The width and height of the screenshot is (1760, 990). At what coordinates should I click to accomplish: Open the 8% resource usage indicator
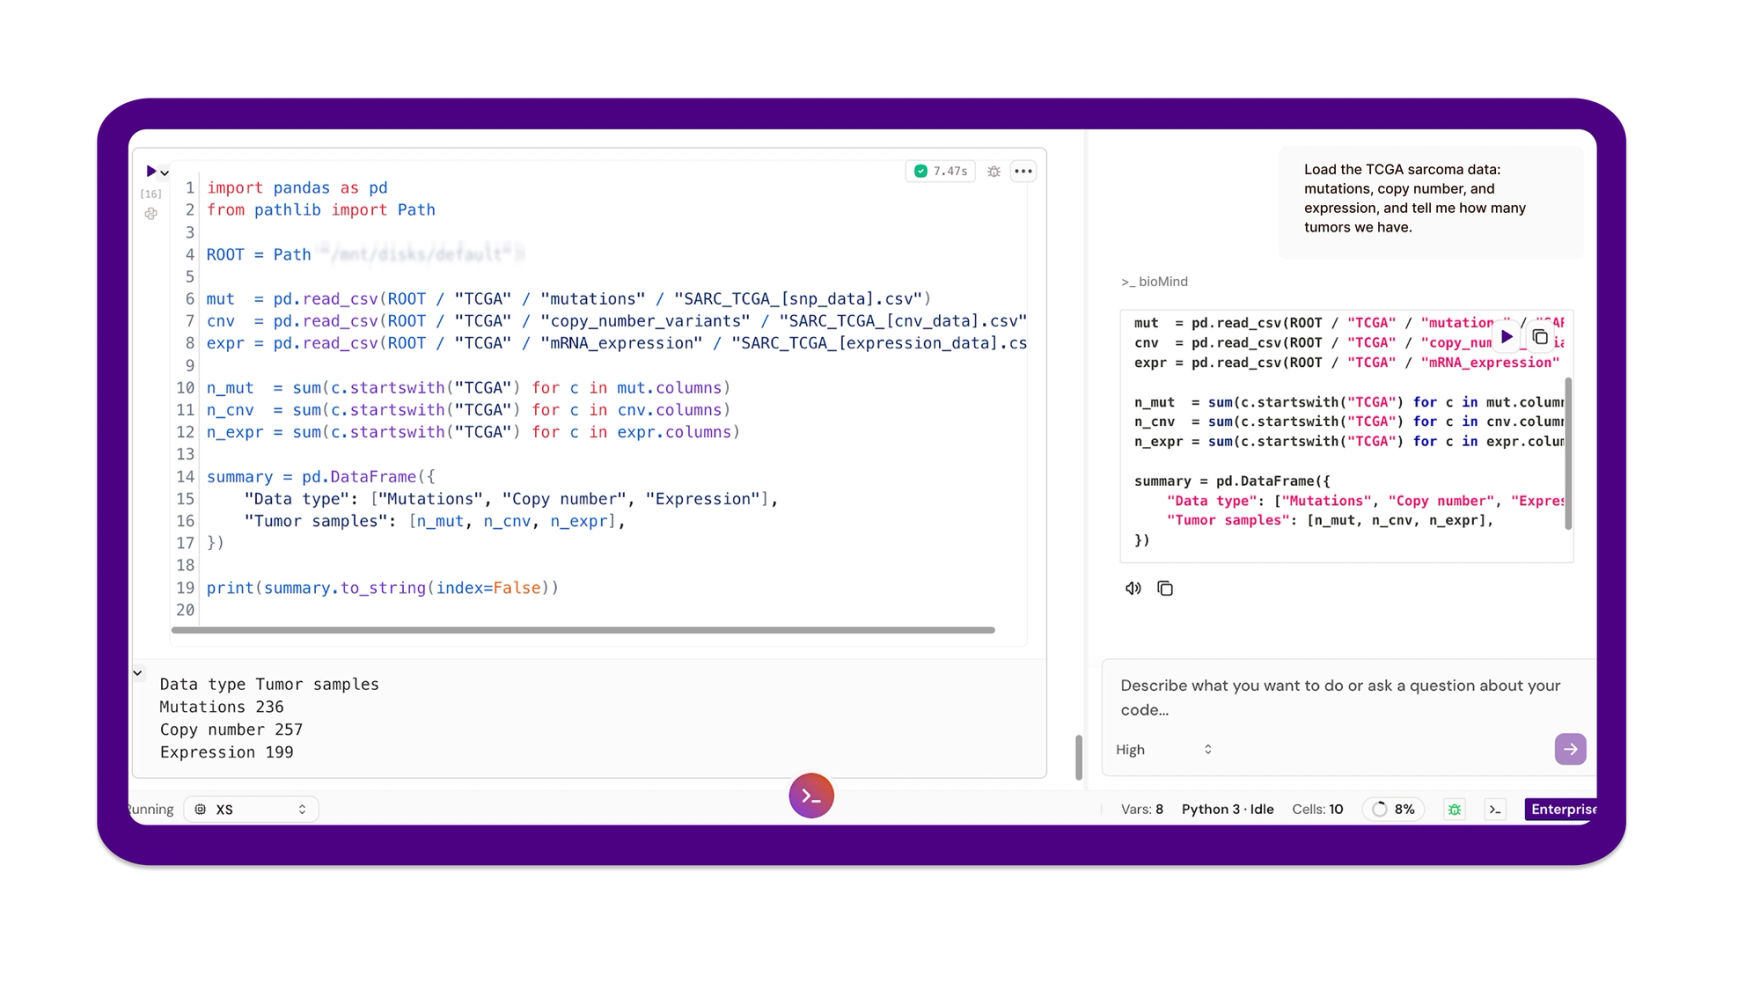click(1394, 809)
